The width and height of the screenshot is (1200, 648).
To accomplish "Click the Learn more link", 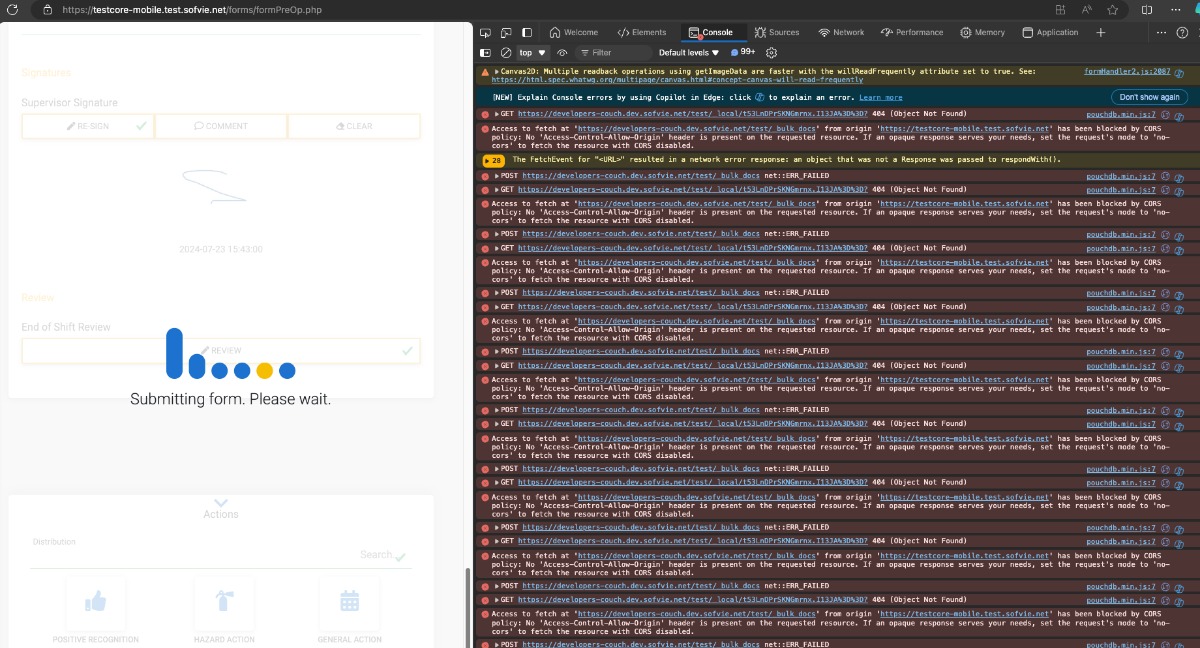I will pyautogui.click(x=880, y=97).
